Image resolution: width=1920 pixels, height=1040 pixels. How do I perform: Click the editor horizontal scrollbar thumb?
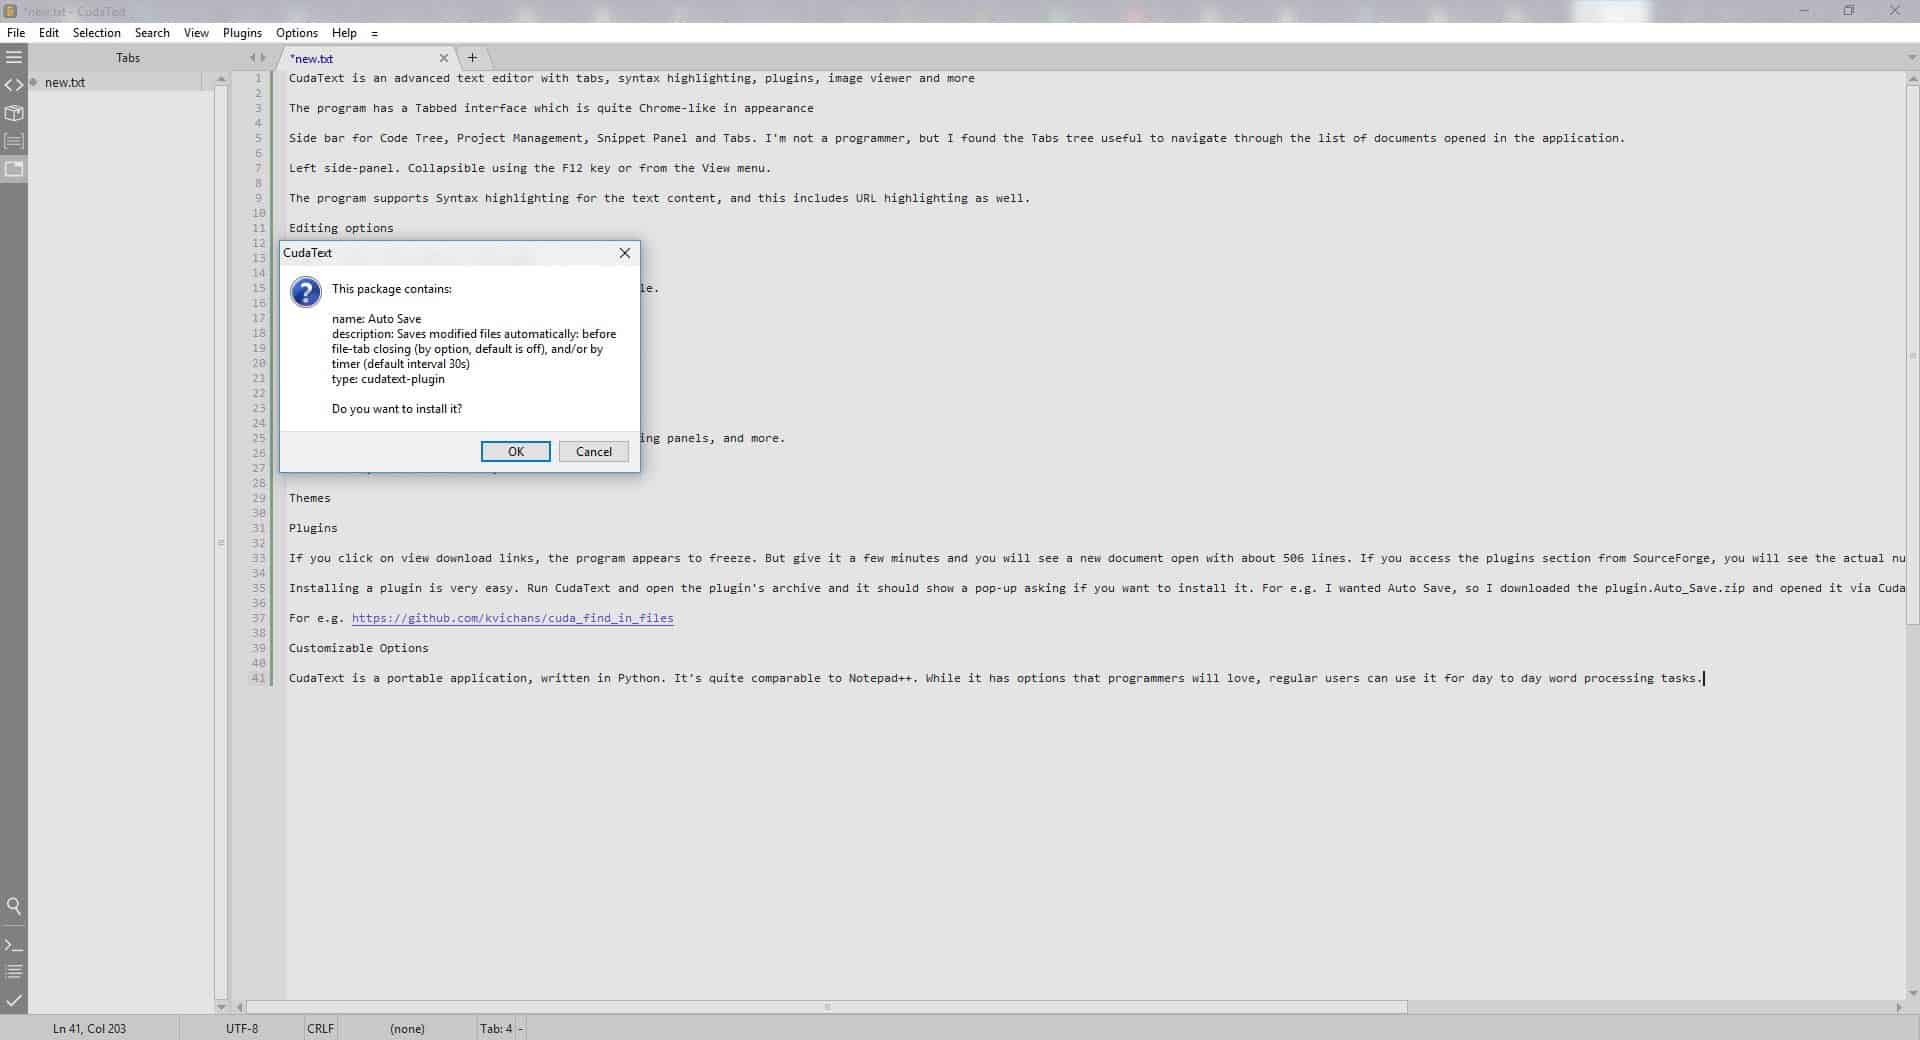827,1007
